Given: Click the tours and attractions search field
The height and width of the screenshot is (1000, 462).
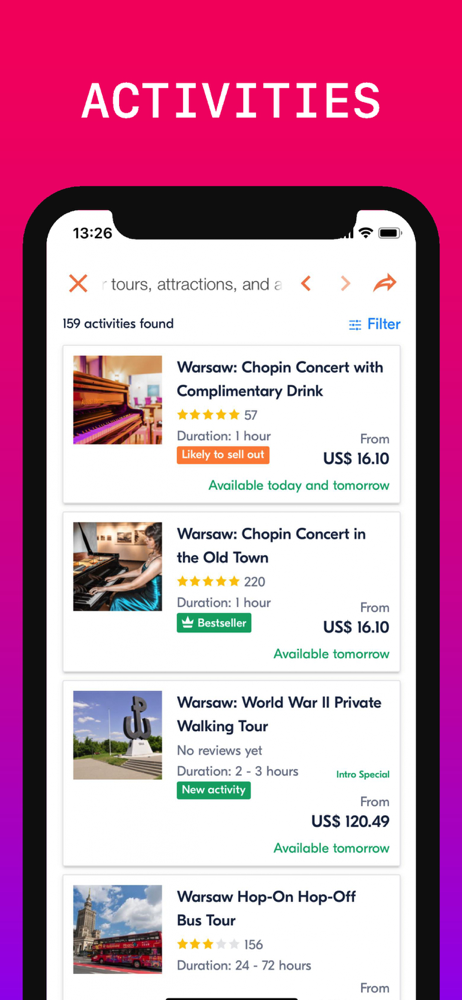Looking at the screenshot, I should point(191,284).
